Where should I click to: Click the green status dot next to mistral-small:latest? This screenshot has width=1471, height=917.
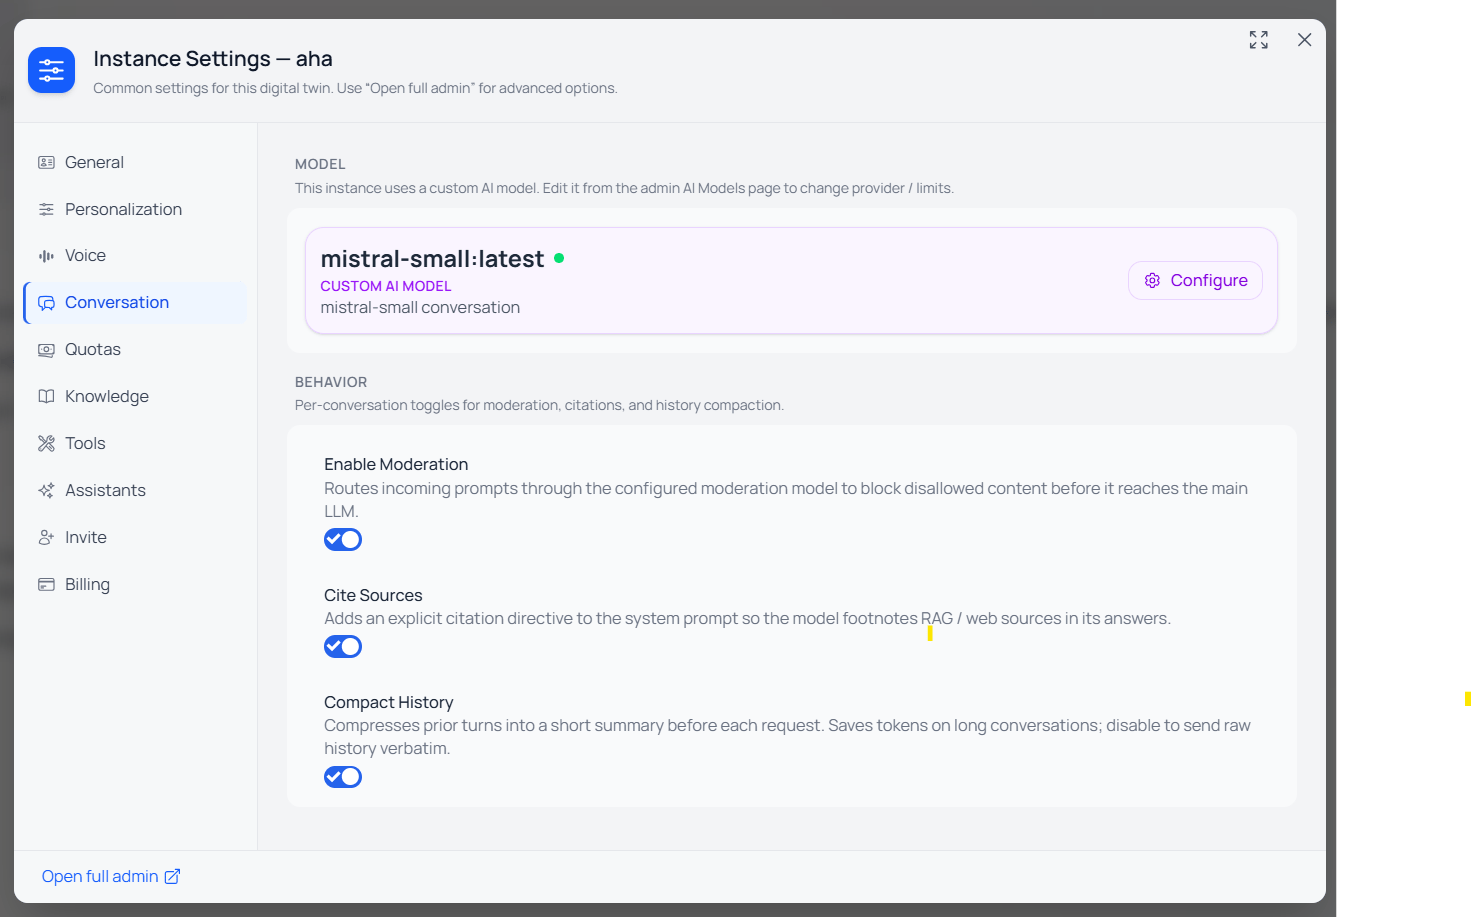(x=559, y=258)
